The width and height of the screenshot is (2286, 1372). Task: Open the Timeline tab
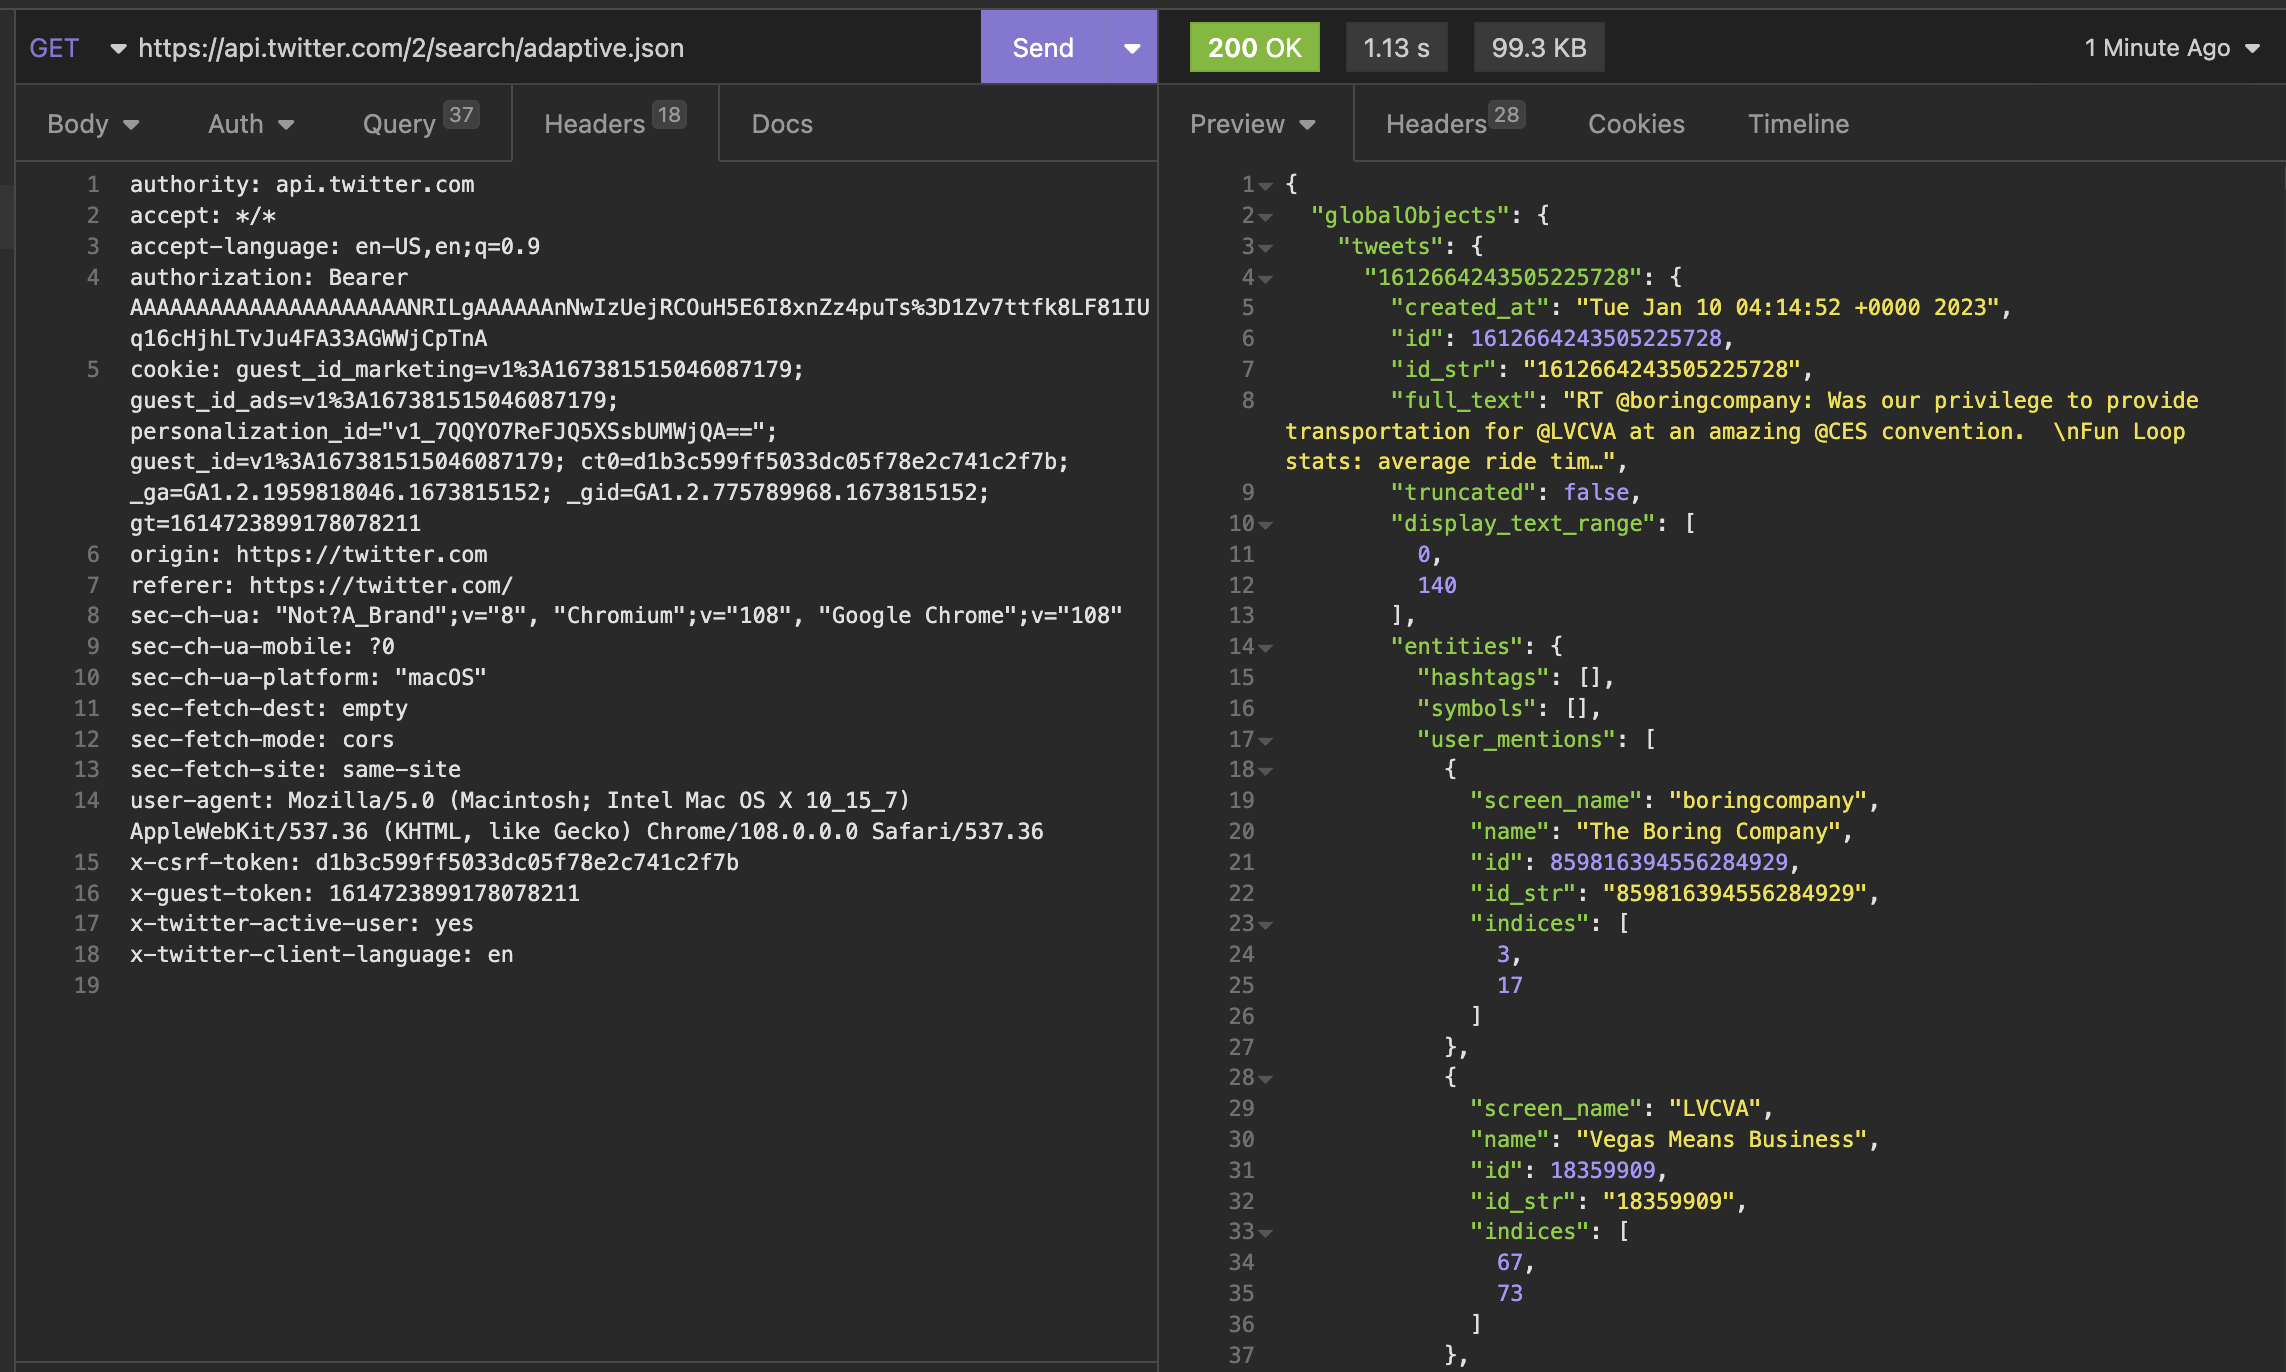1797,124
